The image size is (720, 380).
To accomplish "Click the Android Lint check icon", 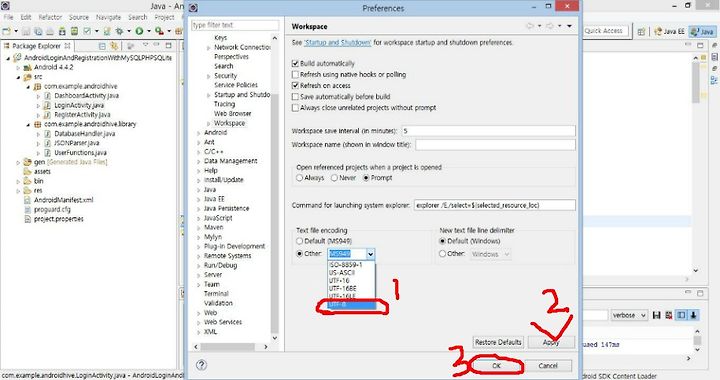I will [x=87, y=31].
